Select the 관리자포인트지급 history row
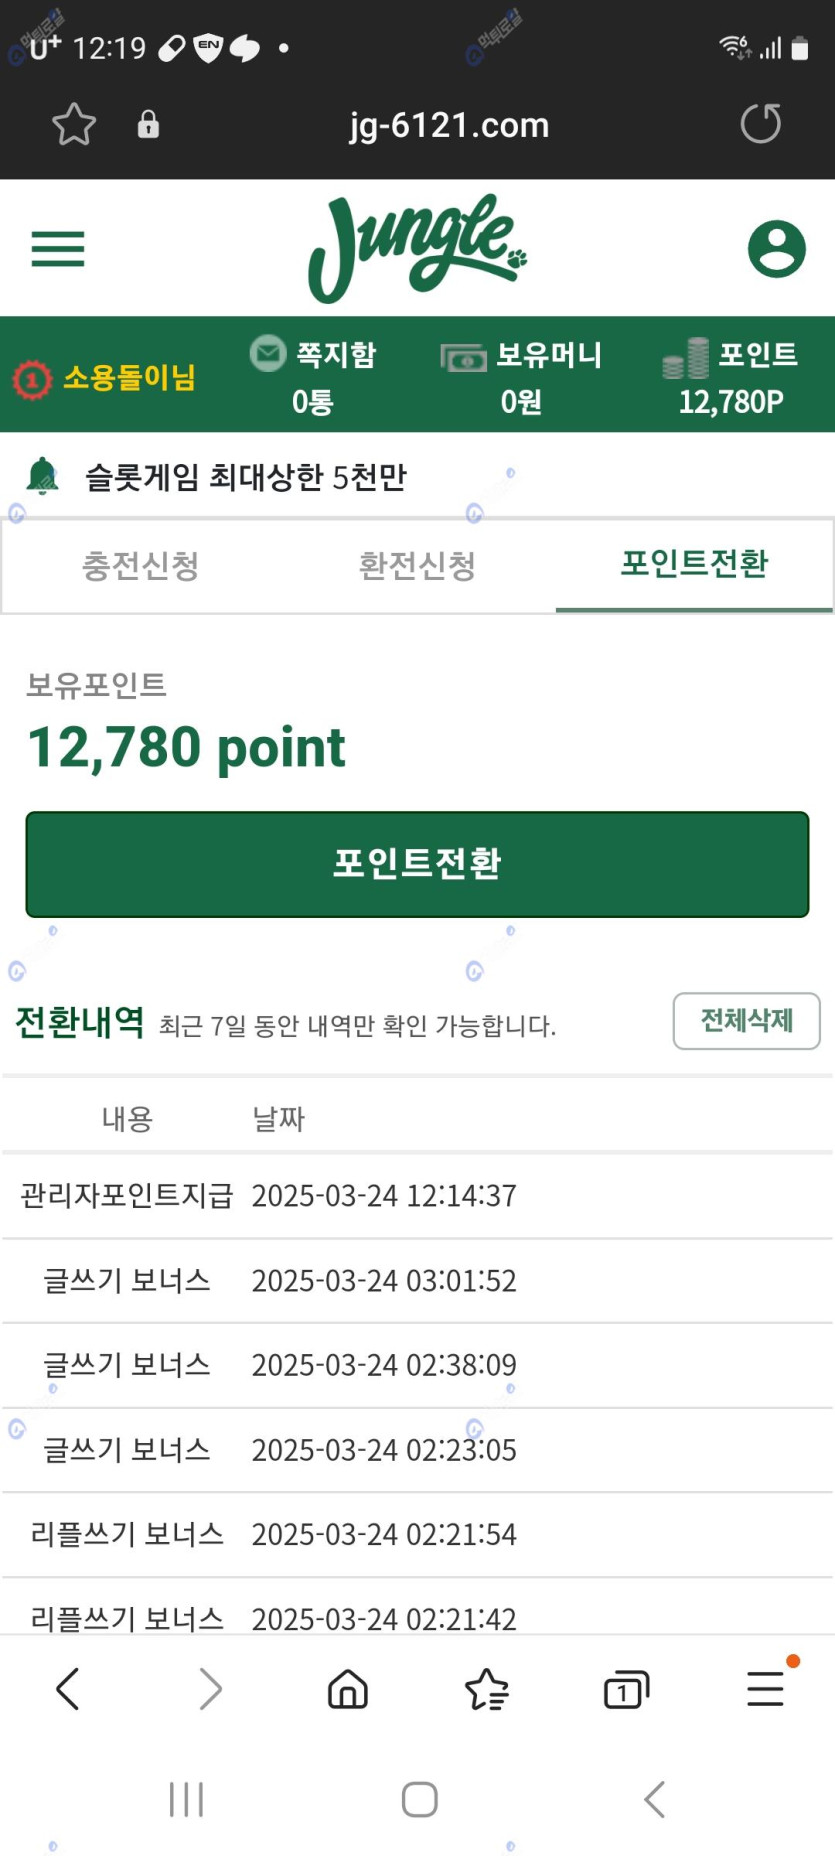The height and width of the screenshot is (1856, 835). (x=417, y=1196)
